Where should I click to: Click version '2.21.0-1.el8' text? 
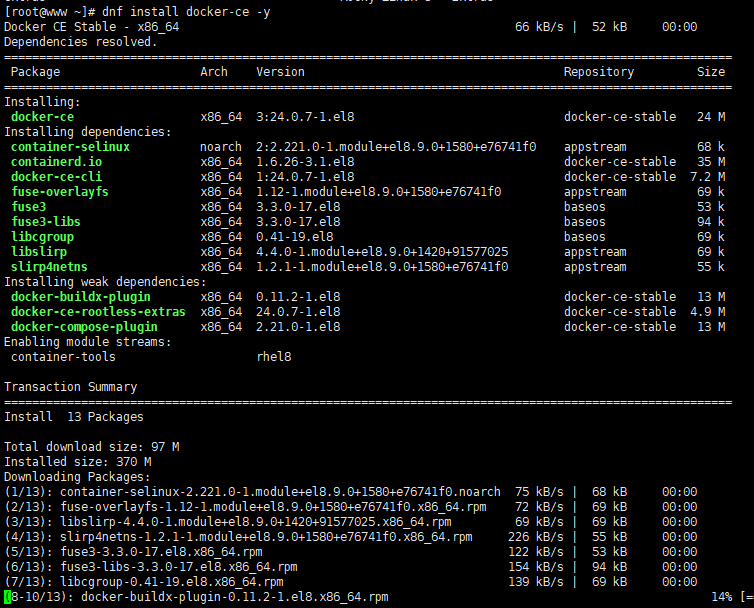(298, 327)
